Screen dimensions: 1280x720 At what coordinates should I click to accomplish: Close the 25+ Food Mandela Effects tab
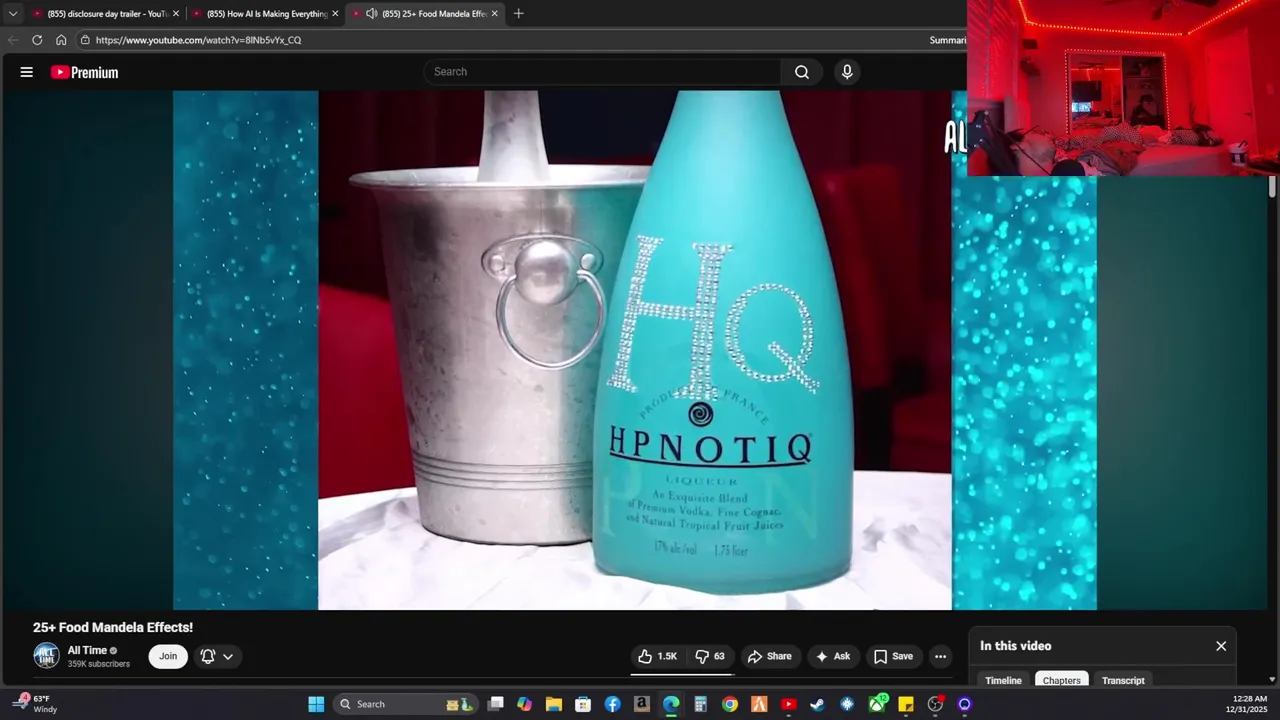click(x=494, y=13)
